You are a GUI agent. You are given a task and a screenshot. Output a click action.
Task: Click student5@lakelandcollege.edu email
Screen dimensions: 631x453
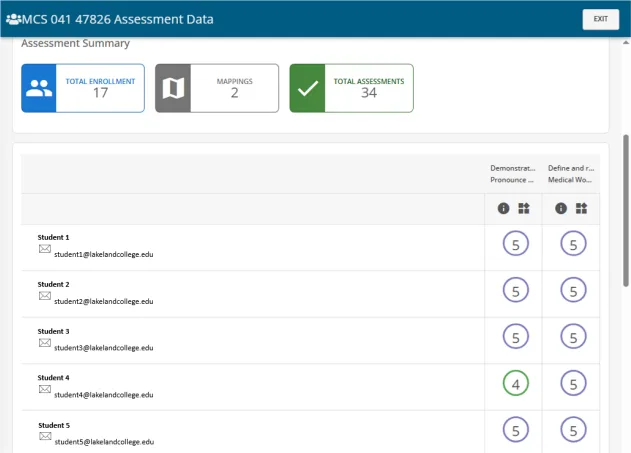(x=104, y=442)
